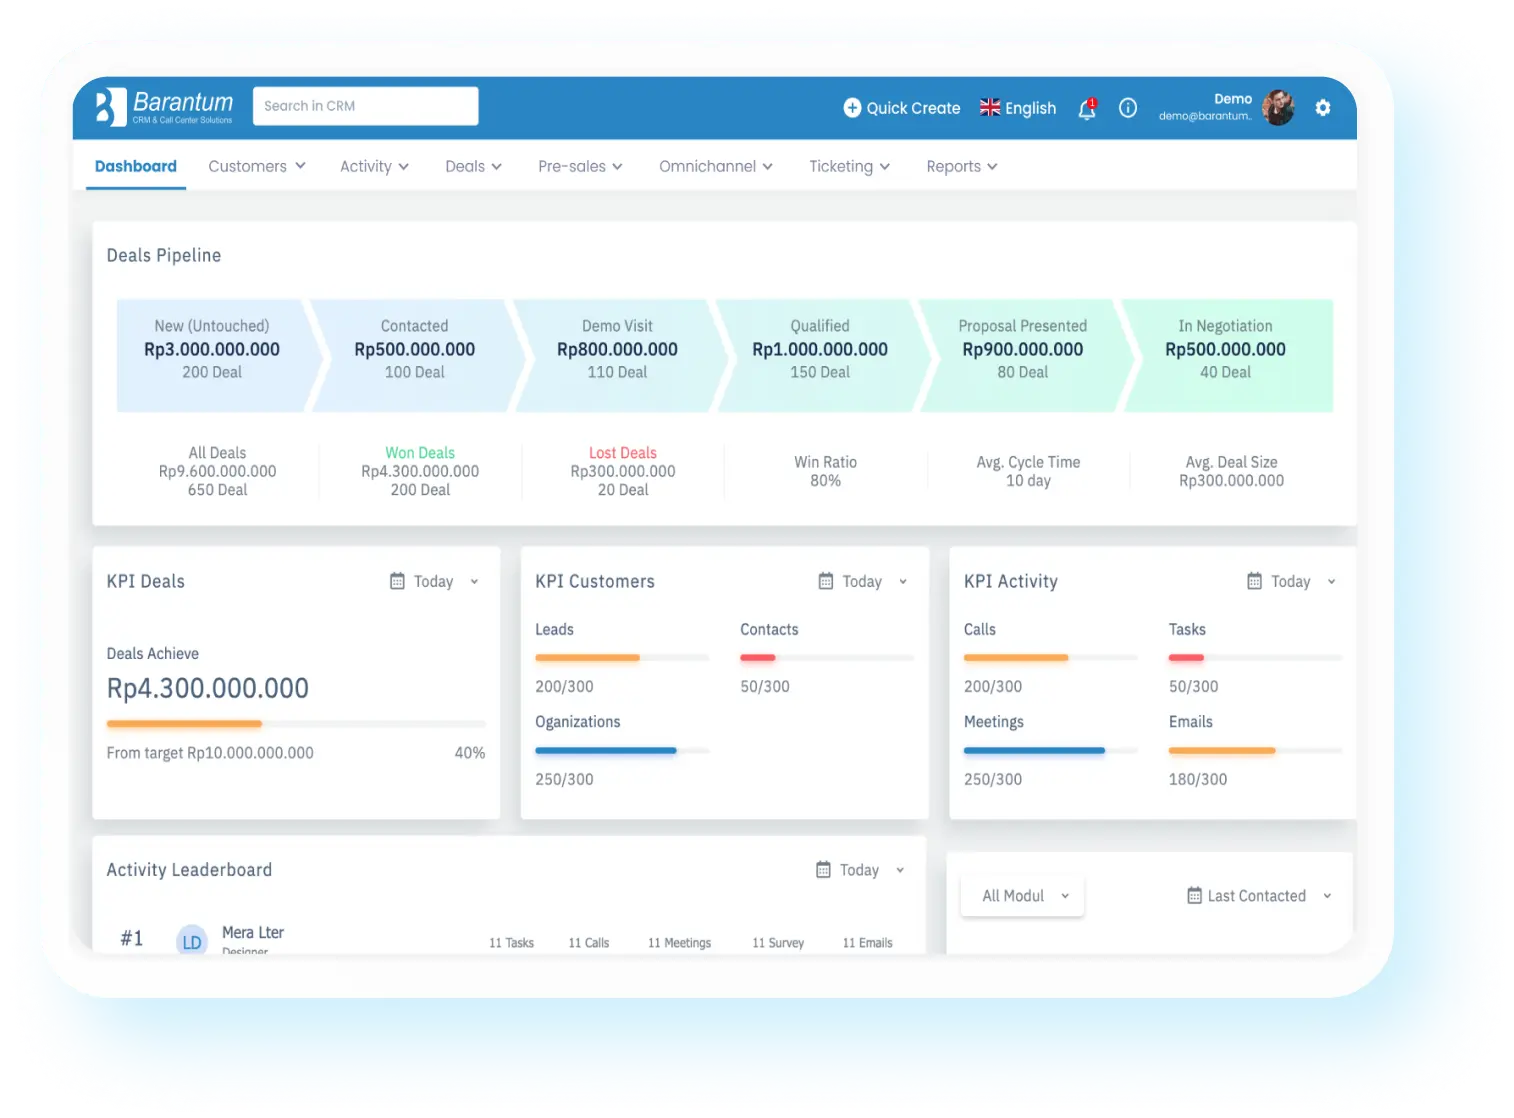The width and height of the screenshot is (1514, 1118).
Task: Open the All Modul dropdown
Action: click(x=1021, y=895)
